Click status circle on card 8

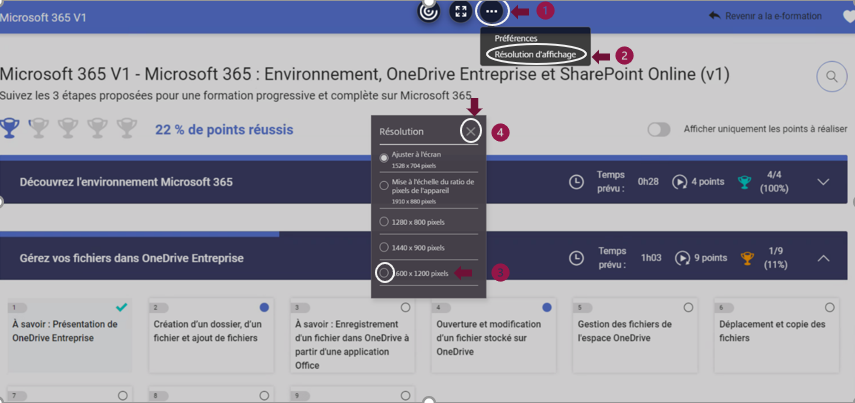pyautogui.click(x=264, y=395)
